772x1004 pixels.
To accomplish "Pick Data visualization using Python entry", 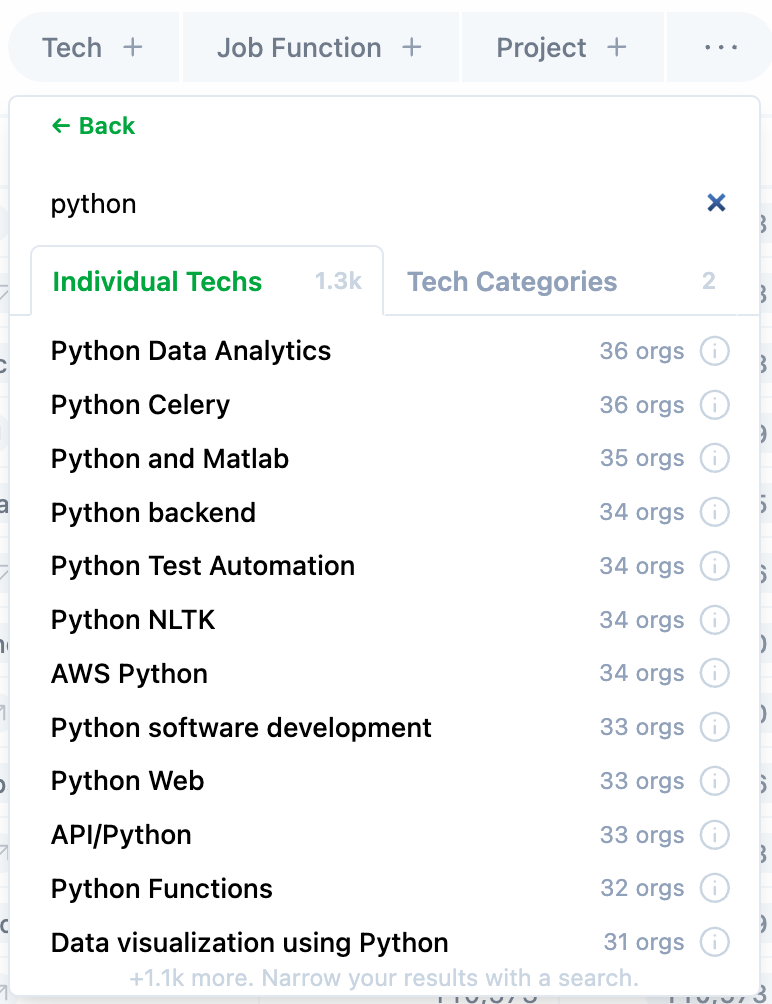I will [x=249, y=943].
